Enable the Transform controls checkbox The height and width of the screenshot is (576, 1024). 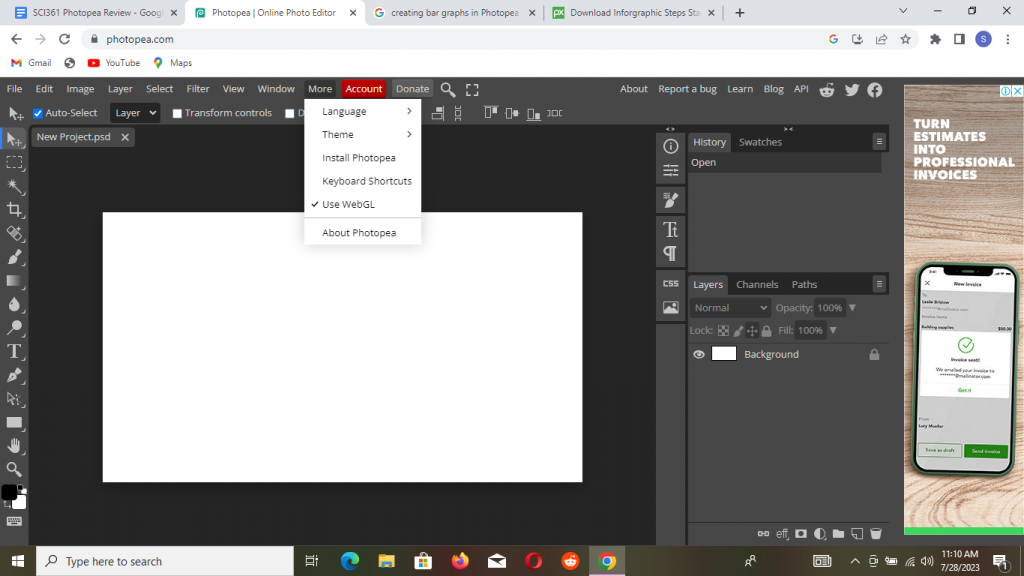(177, 113)
